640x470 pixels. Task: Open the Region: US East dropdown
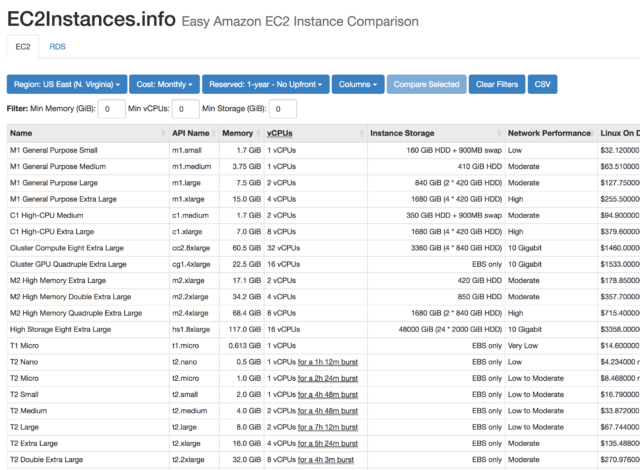69,84
